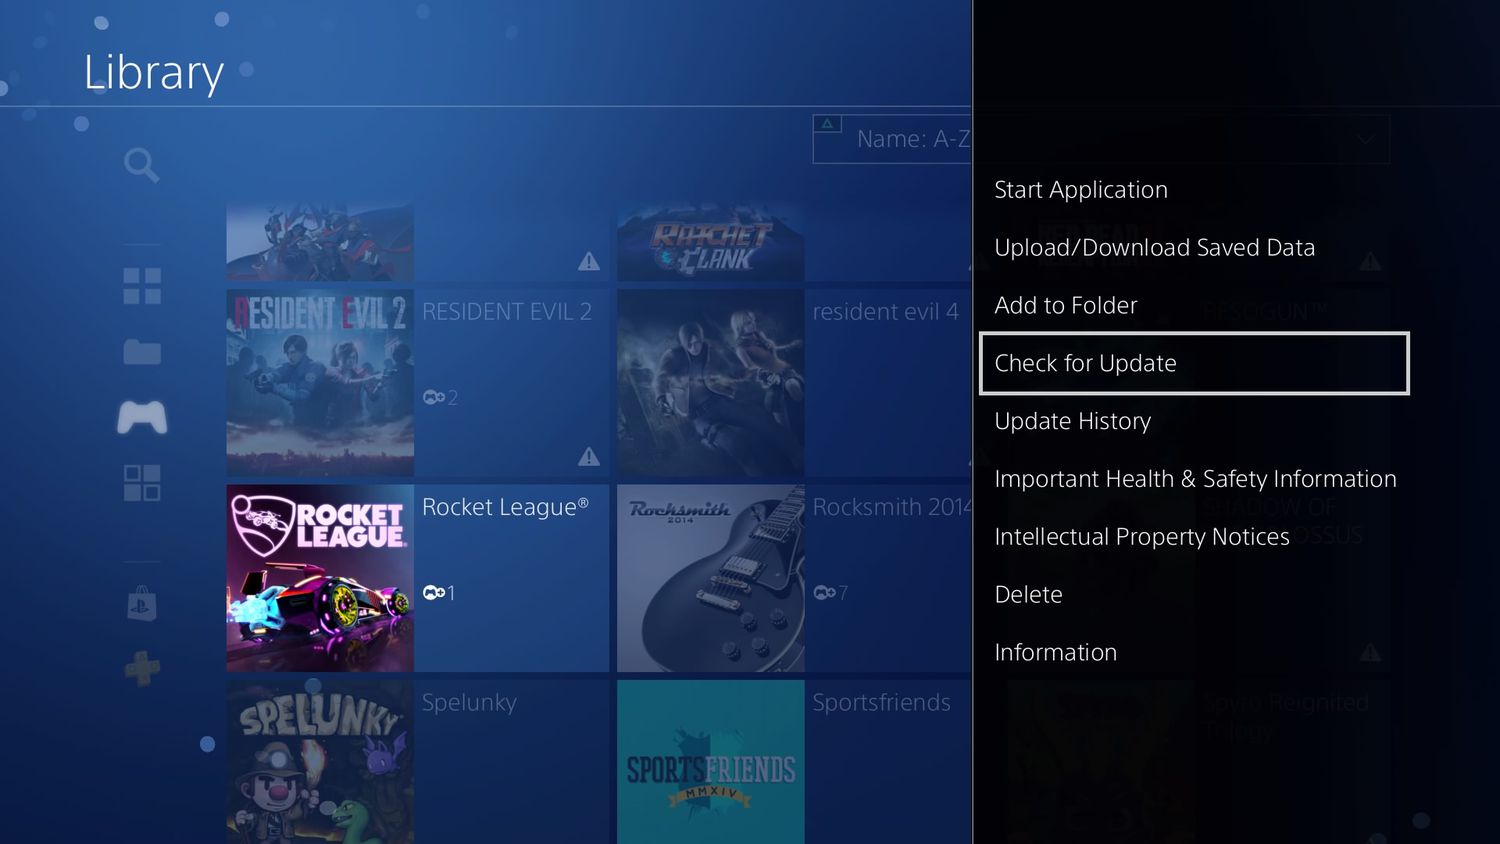Select the Games controller icon
The width and height of the screenshot is (1500, 844).
point(142,417)
